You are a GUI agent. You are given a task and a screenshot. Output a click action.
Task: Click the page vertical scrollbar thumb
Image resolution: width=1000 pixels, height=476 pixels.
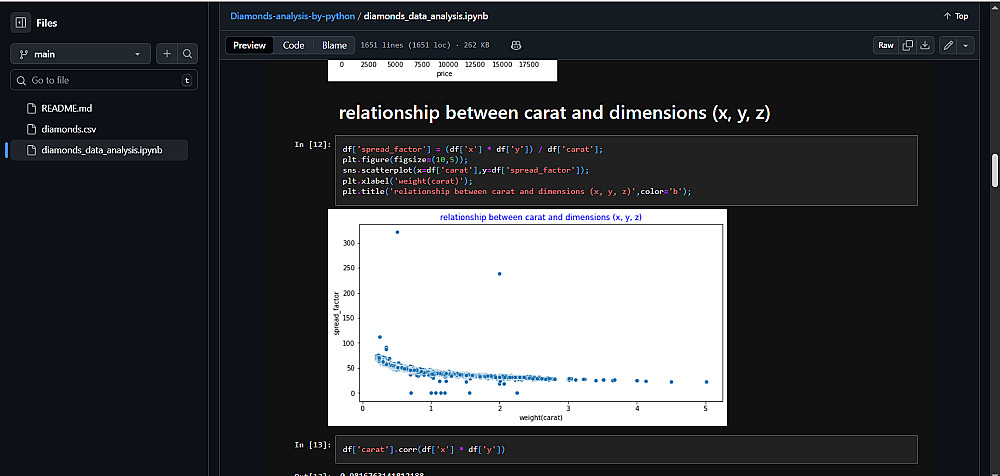pyautogui.click(x=994, y=170)
